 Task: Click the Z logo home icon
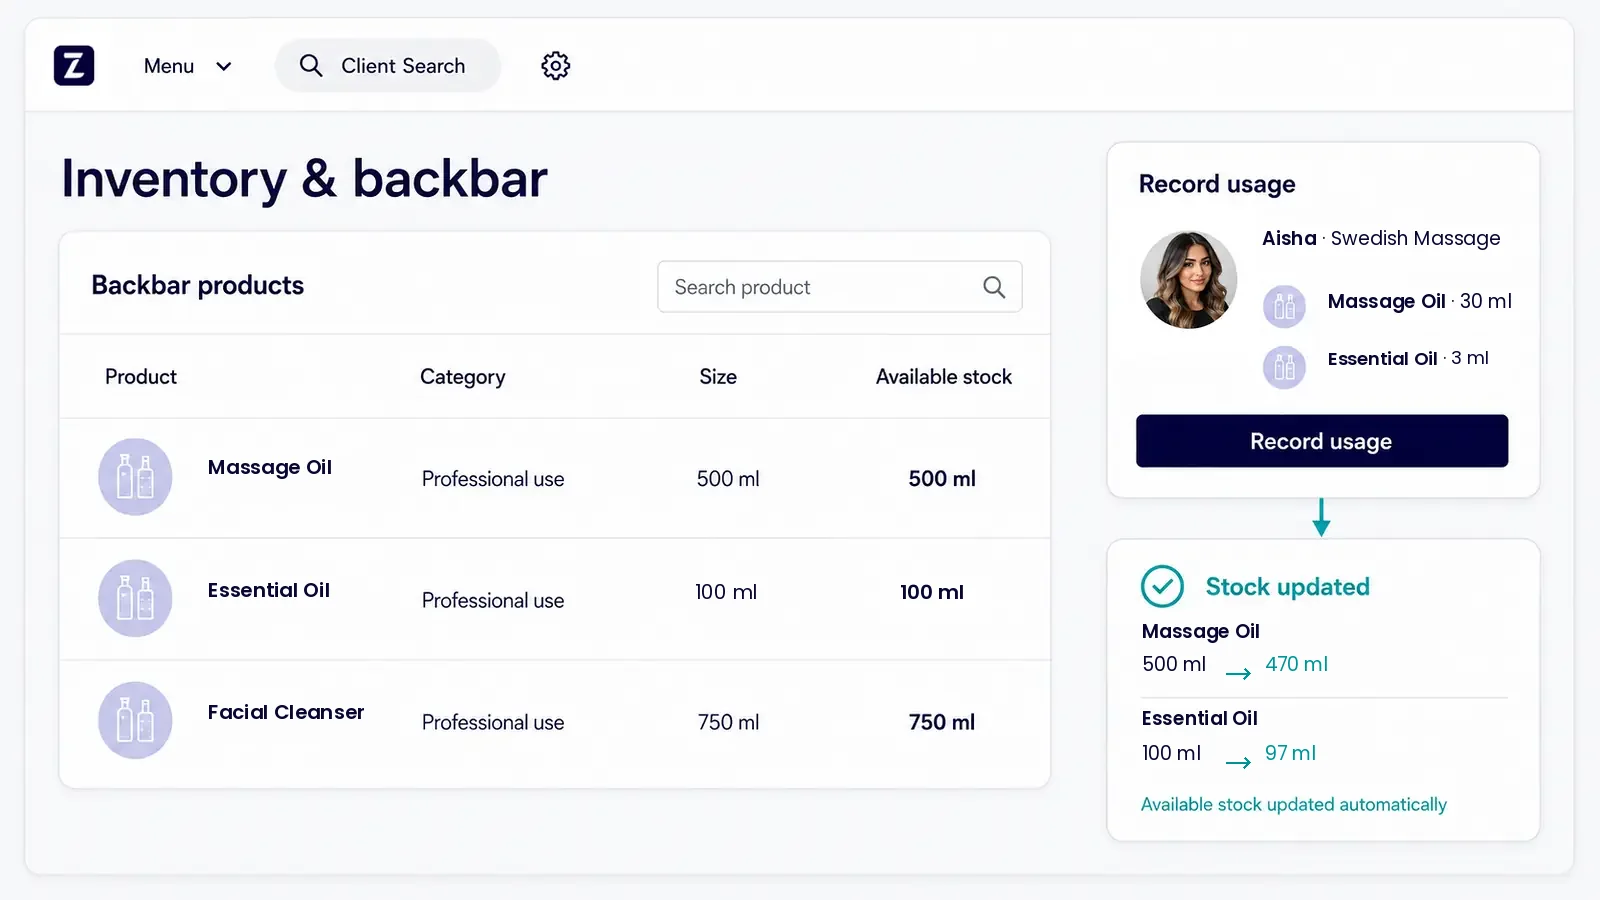tap(74, 66)
